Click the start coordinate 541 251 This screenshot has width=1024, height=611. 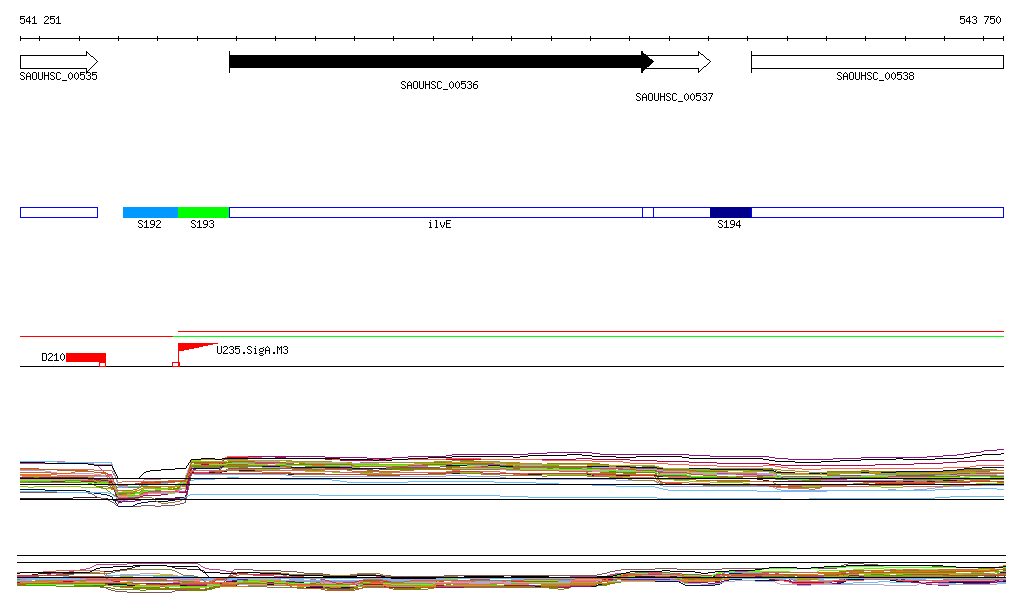40,20
